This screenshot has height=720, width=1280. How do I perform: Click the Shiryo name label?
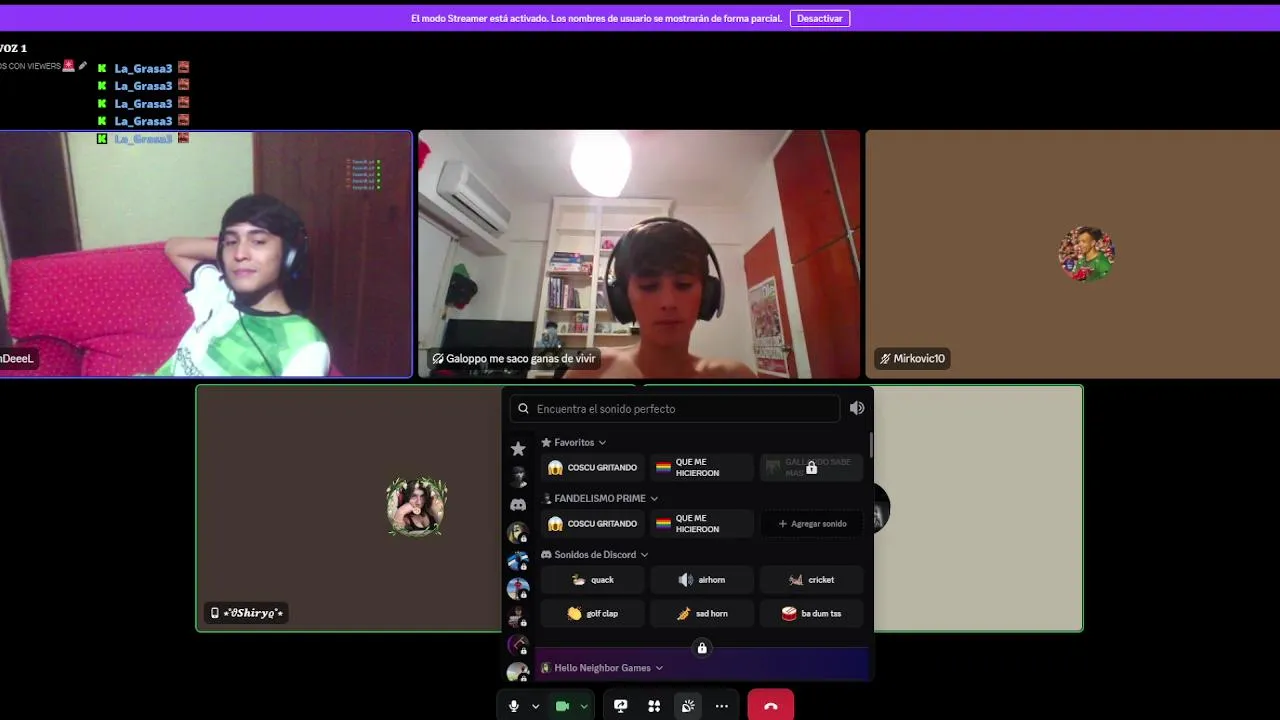click(246, 613)
